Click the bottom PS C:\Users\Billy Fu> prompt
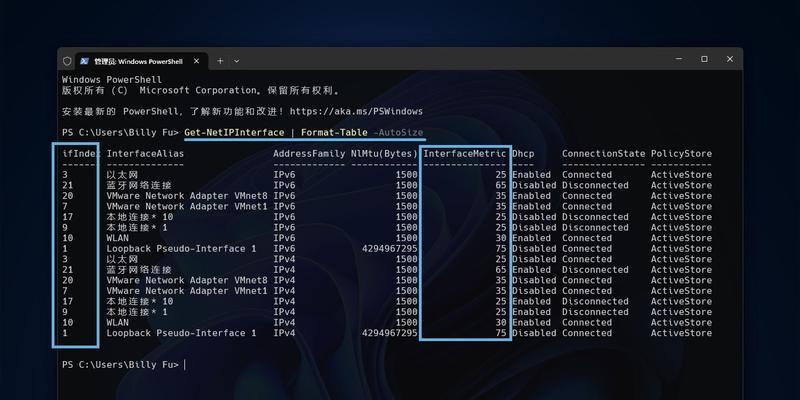Screen dimensions: 800x400 120,365
